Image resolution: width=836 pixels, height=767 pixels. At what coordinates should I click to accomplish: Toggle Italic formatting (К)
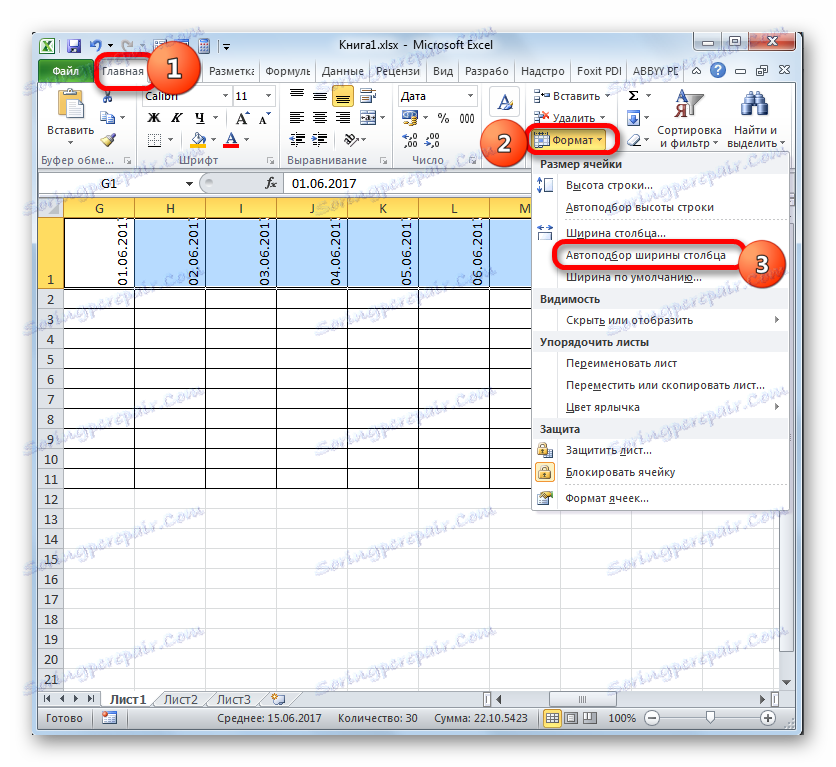coord(177,118)
